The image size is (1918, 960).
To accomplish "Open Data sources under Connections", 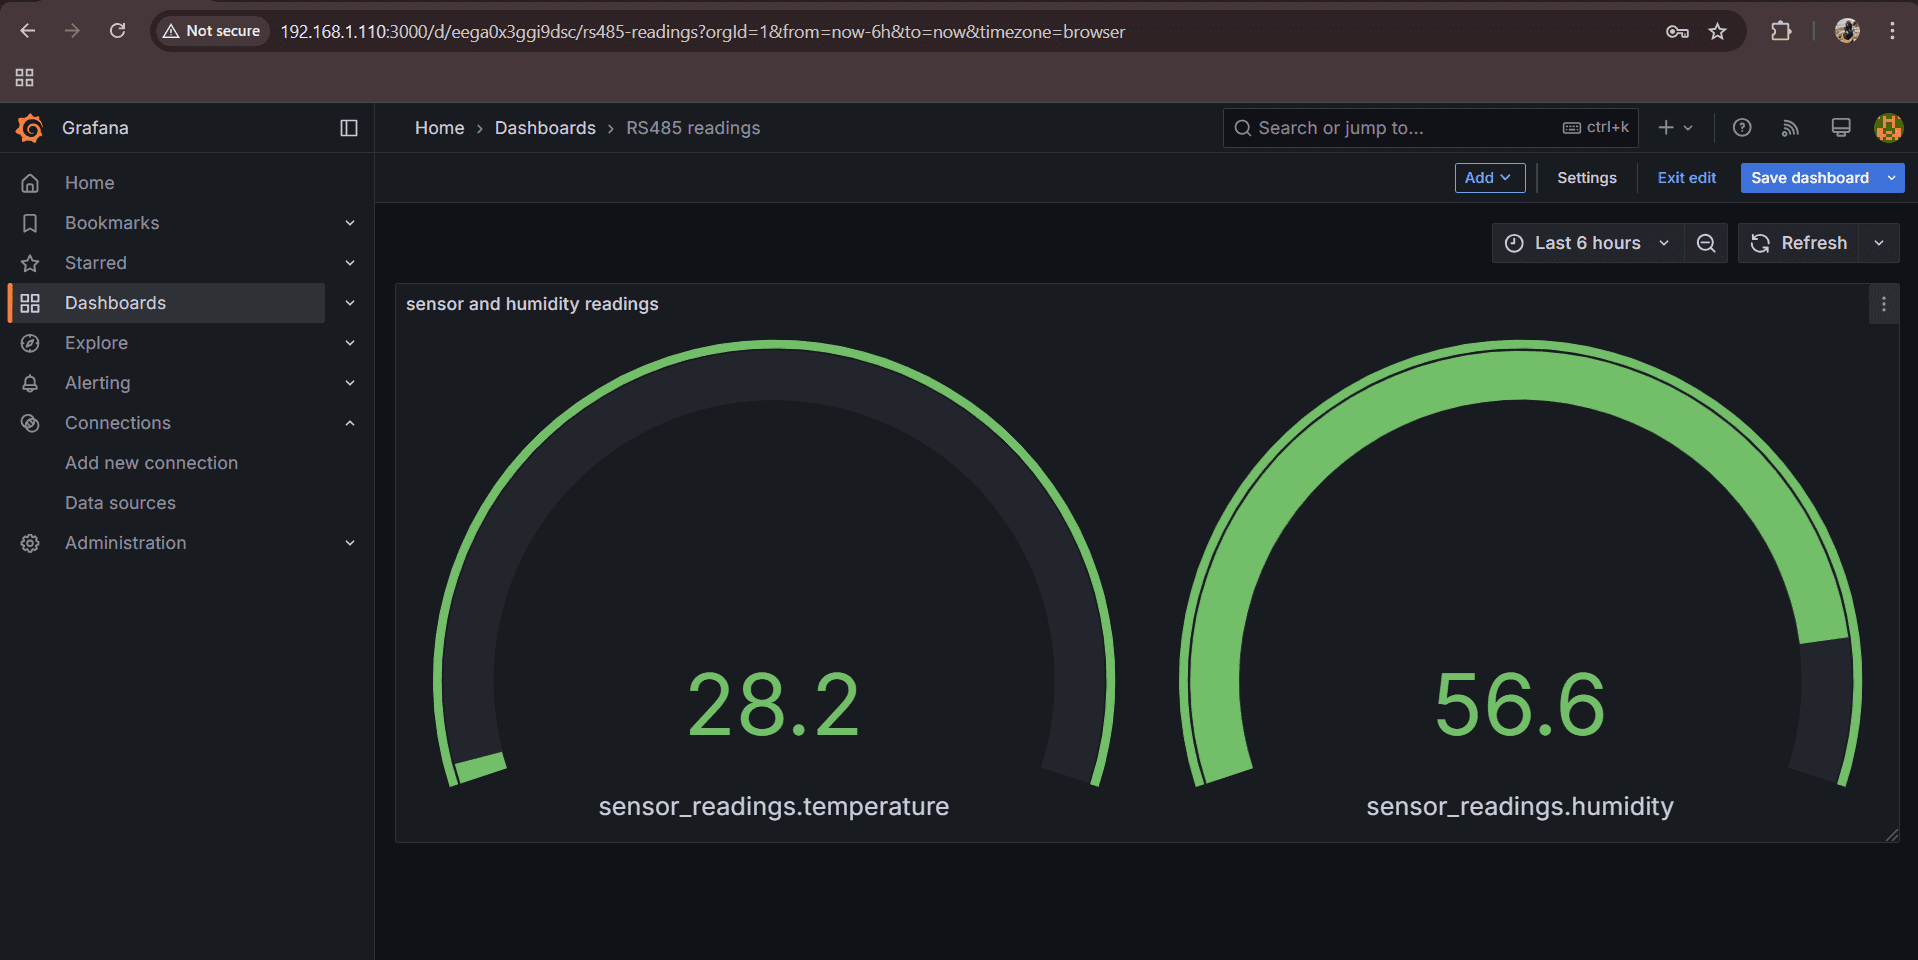I will click(x=120, y=502).
